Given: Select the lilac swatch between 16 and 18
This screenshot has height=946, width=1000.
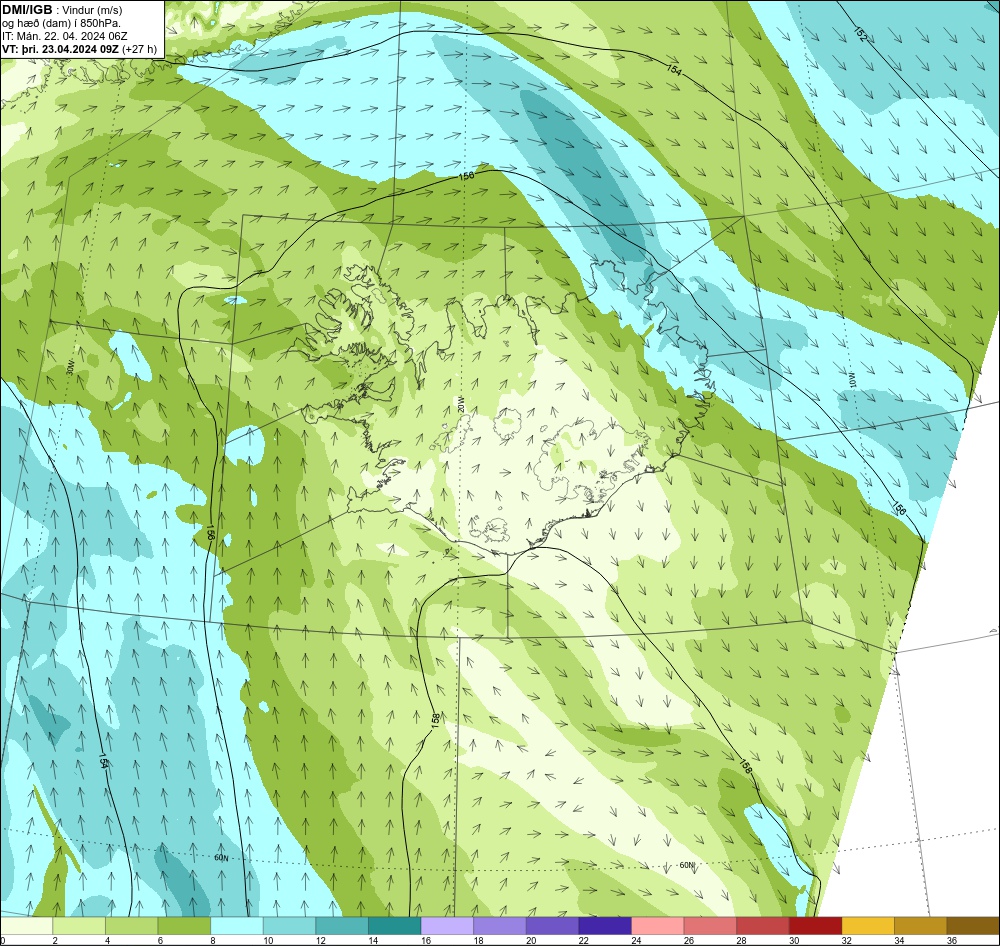Looking at the screenshot, I should (x=447, y=926).
